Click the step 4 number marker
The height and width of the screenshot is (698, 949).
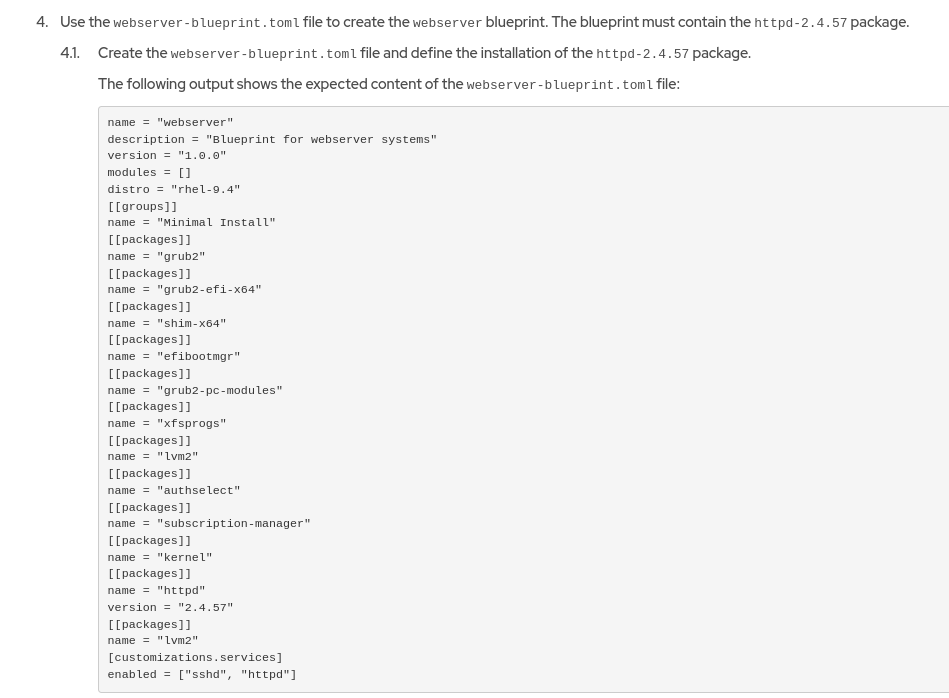coord(42,22)
